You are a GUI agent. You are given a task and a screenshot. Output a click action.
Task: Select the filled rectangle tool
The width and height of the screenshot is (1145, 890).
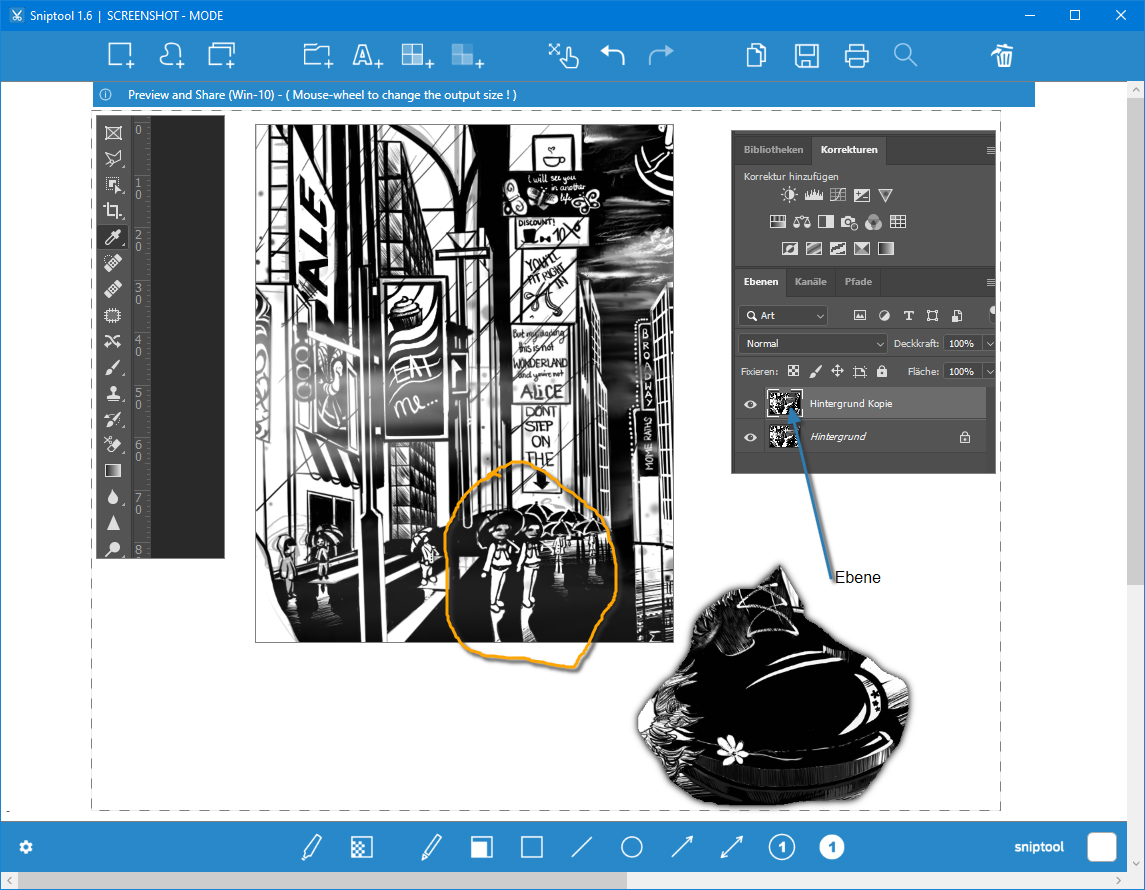coord(482,847)
